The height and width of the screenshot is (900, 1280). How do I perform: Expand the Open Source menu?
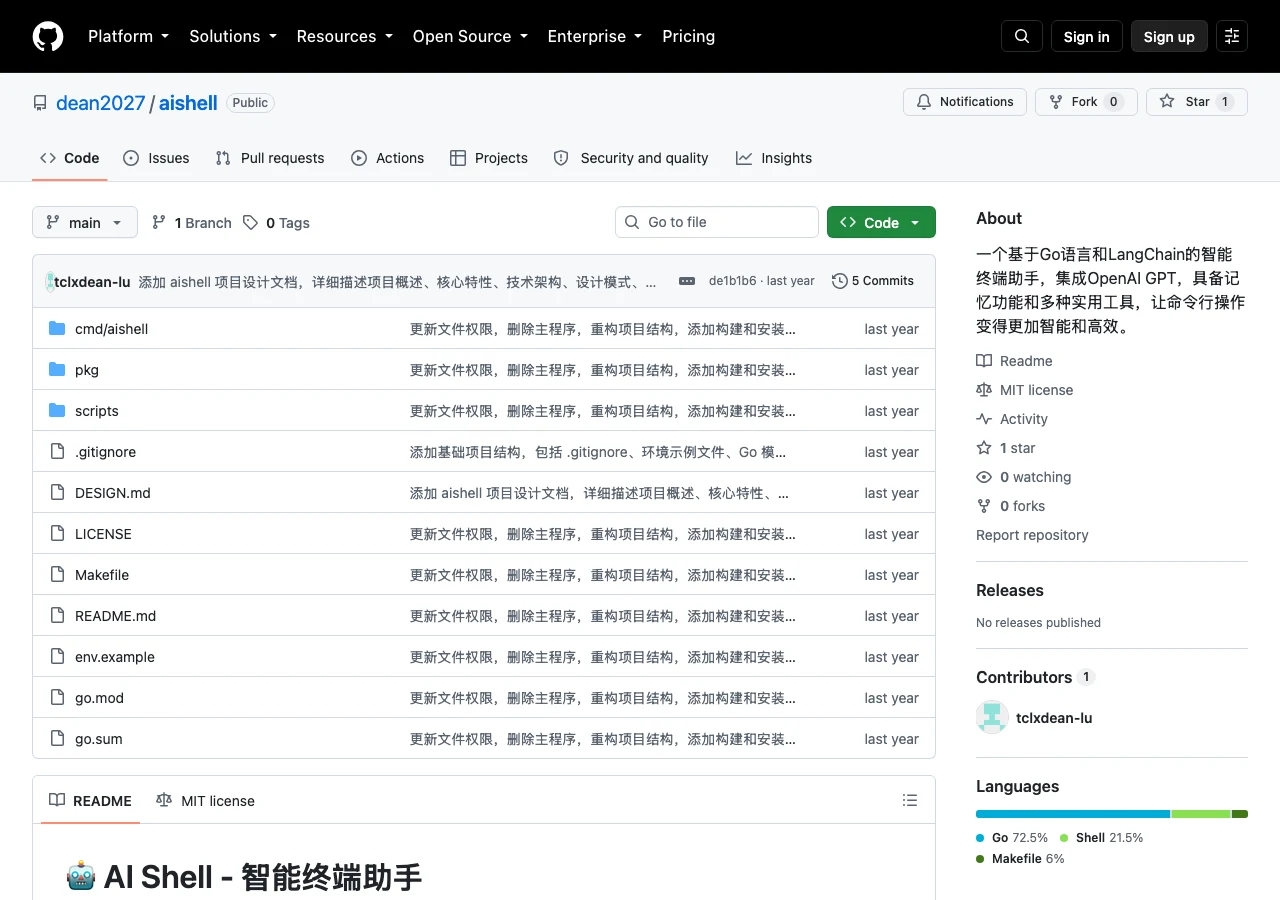tap(469, 36)
